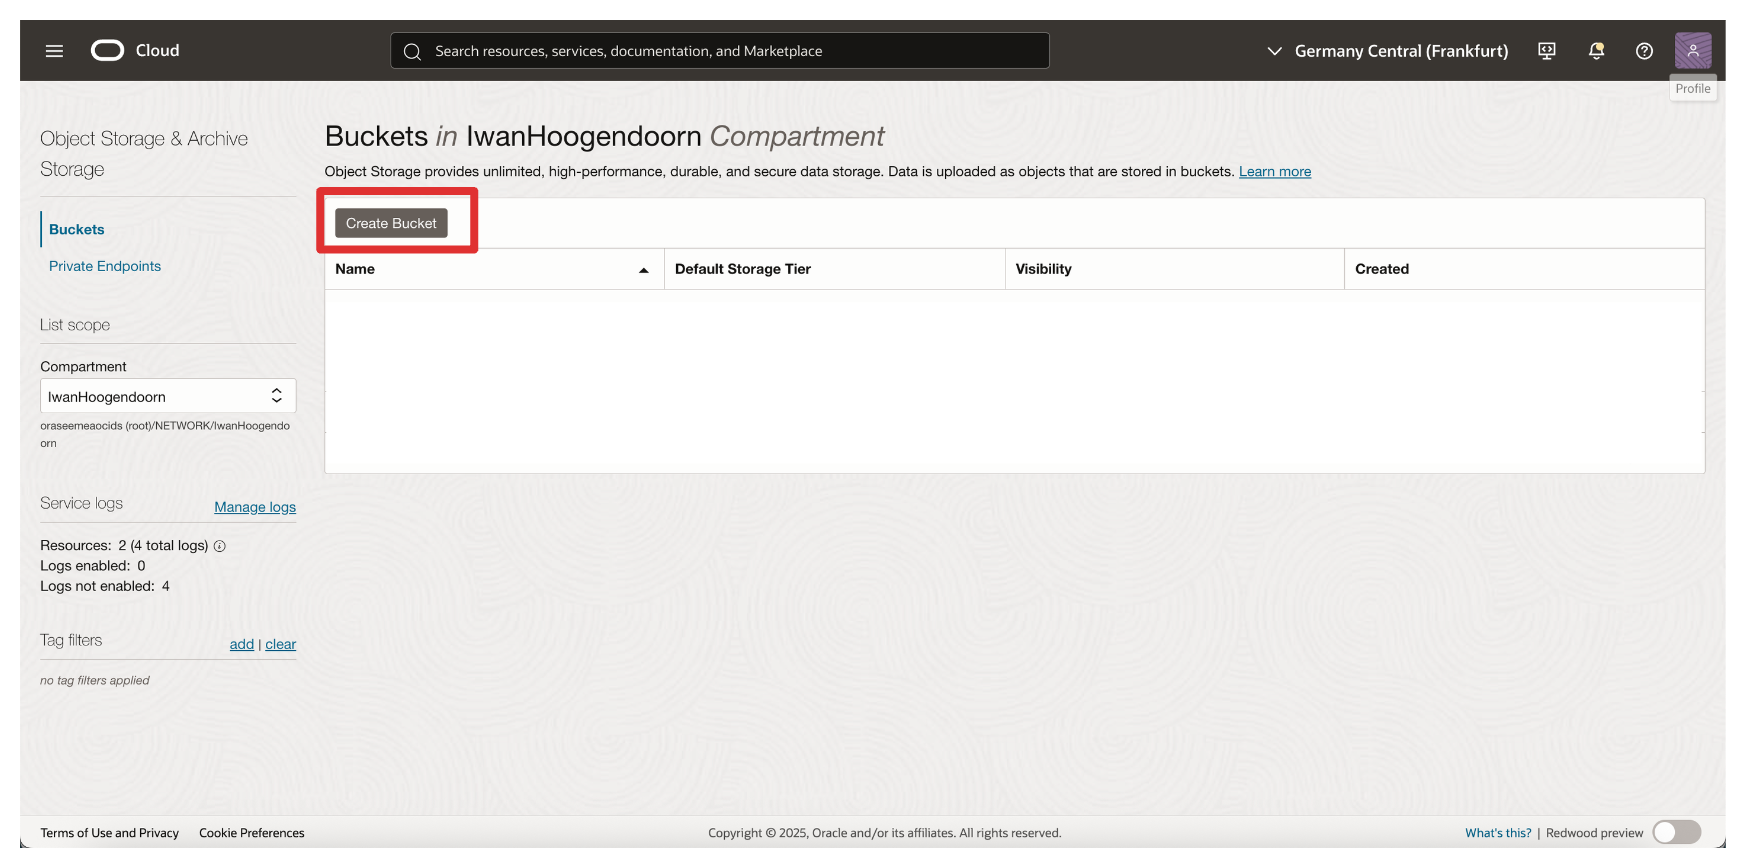The height and width of the screenshot is (868, 1745).
Task: Select Buckets in the side menu
Action: 77,229
